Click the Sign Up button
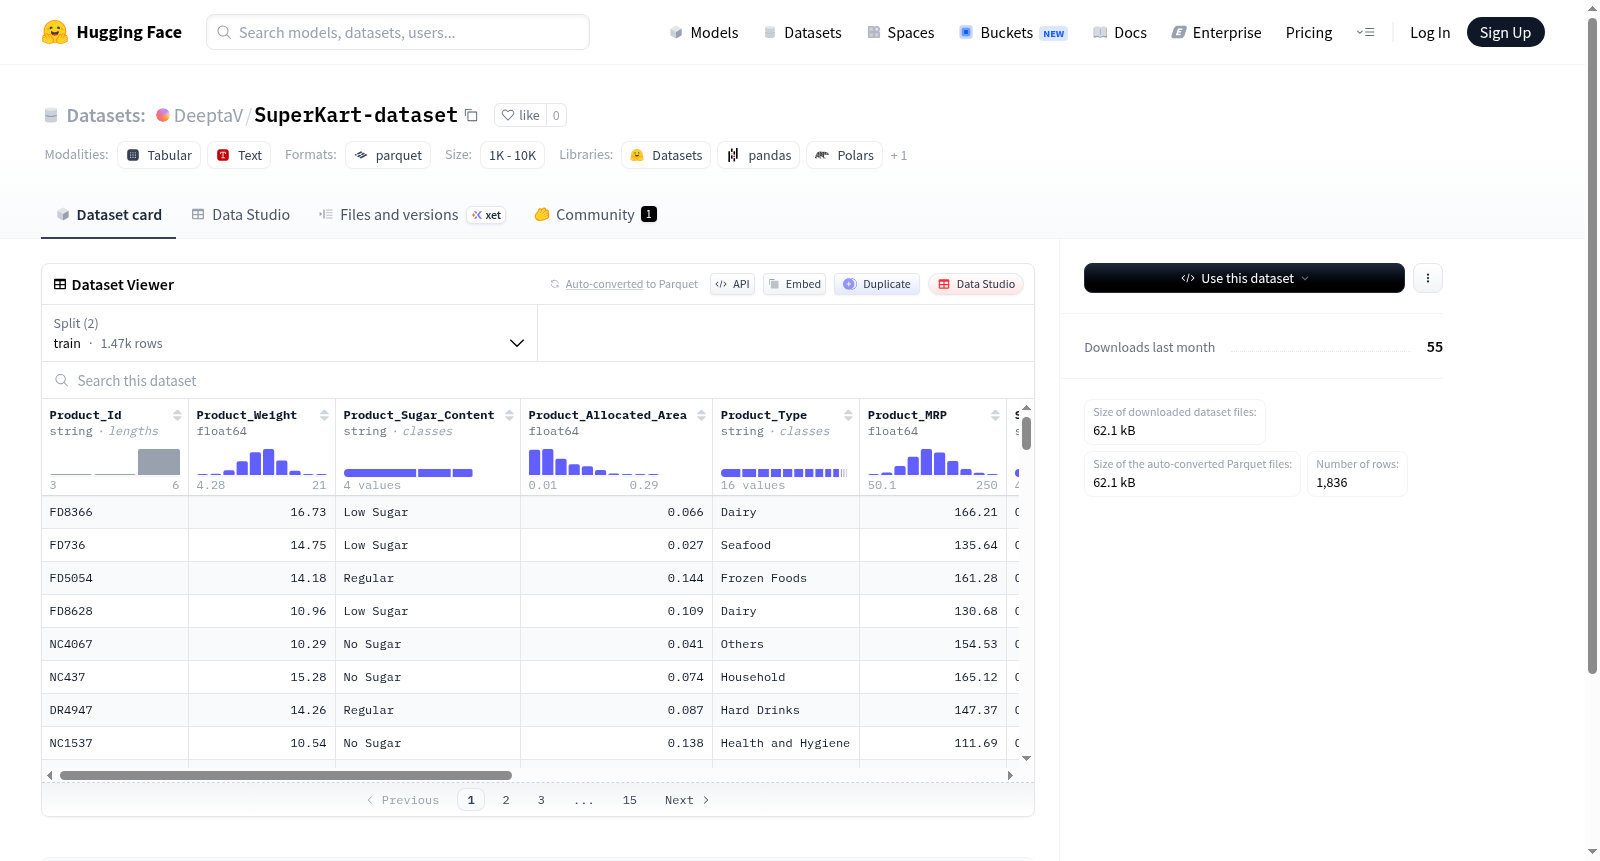1600x861 pixels. click(x=1505, y=32)
